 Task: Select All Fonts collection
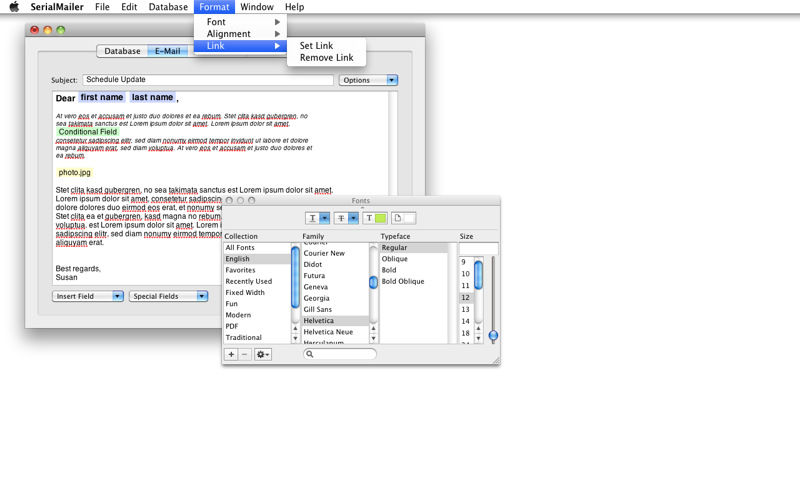(x=257, y=247)
